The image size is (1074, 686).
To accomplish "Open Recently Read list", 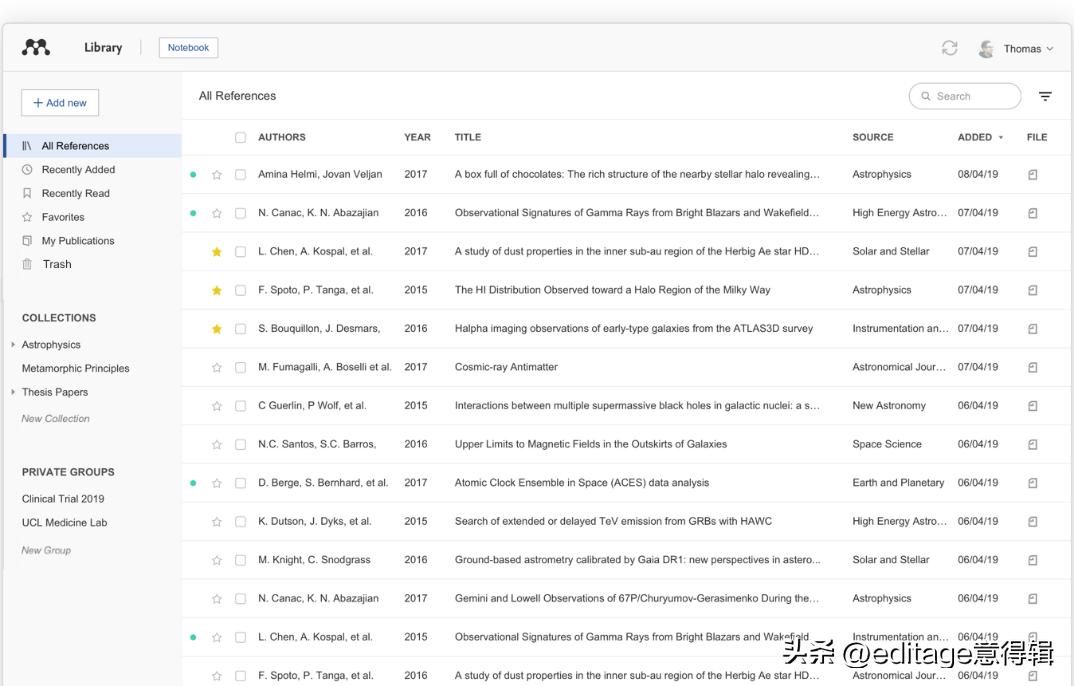I will (75, 194).
